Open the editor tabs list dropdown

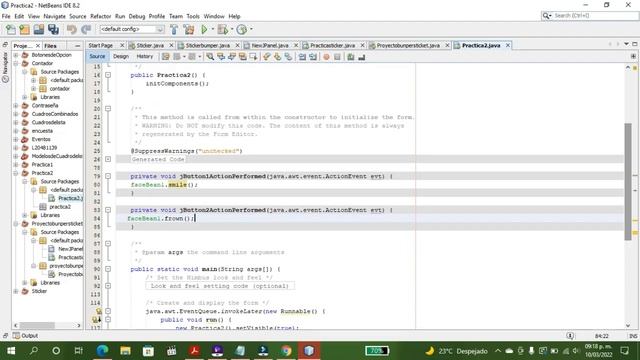click(626, 44)
